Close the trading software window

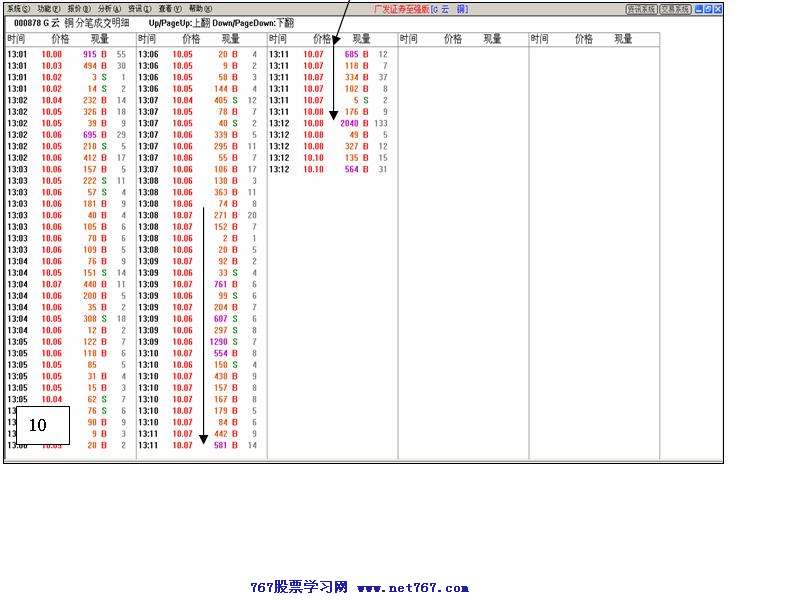click(x=716, y=9)
